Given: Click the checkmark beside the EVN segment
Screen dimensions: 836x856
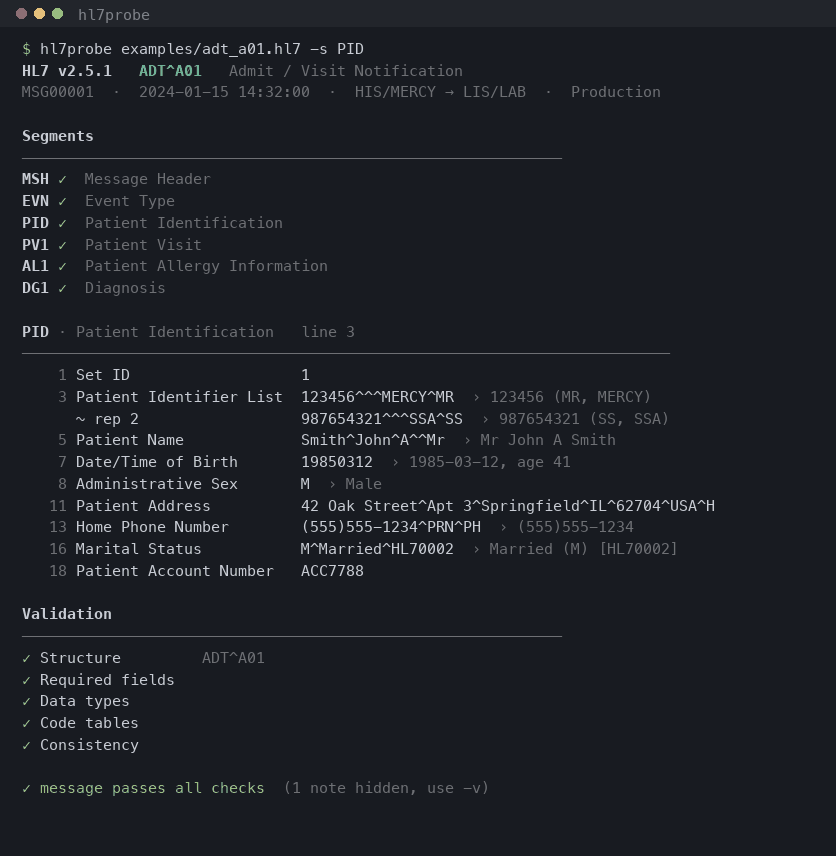Looking at the screenshot, I should (63, 201).
